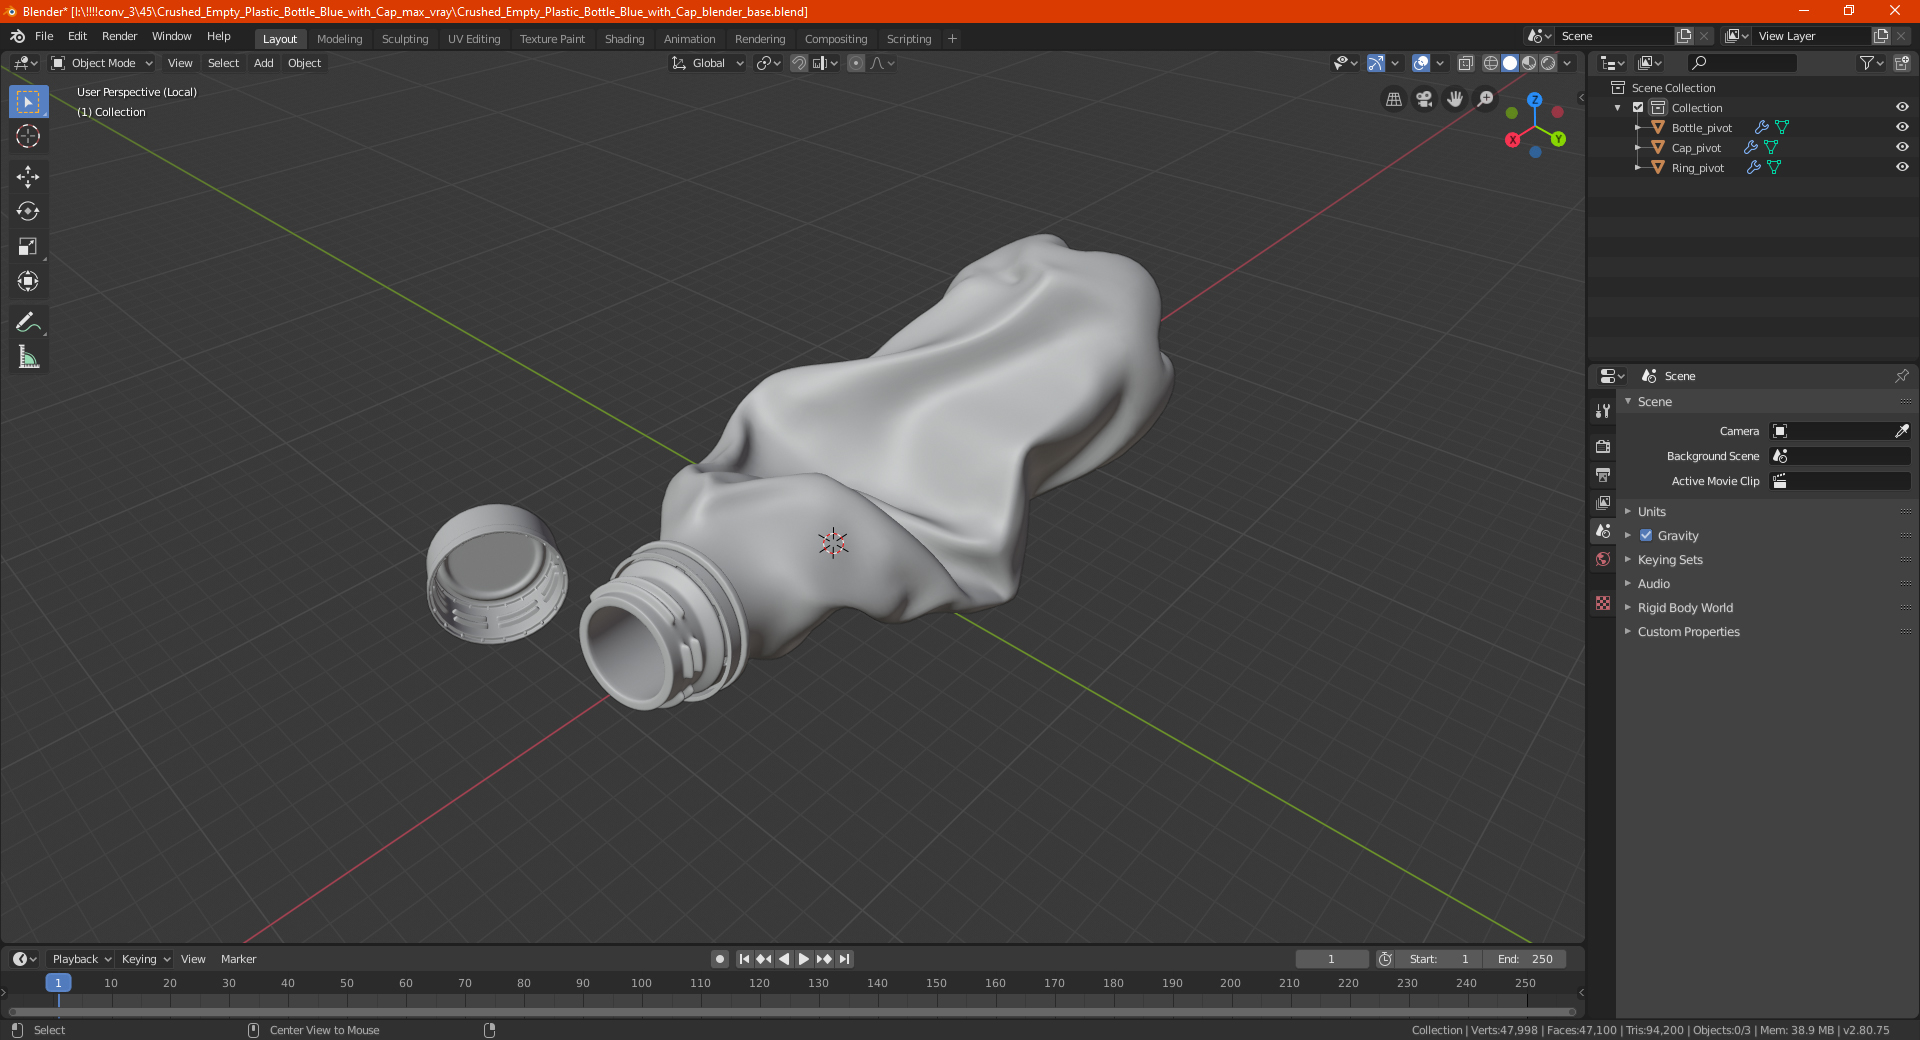Select Rendered viewport shading sphere
The height and width of the screenshot is (1040, 1920).
coord(1548,63)
